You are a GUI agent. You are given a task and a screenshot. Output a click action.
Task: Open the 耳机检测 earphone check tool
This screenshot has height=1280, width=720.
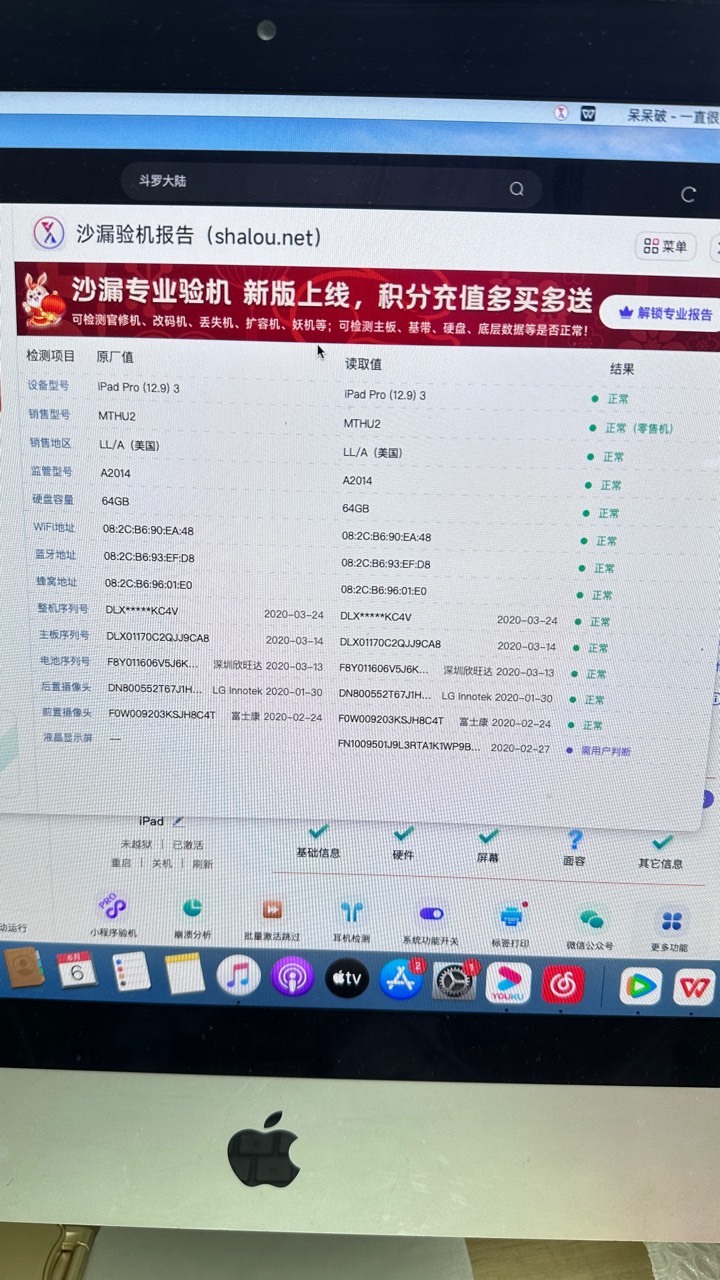(352, 911)
